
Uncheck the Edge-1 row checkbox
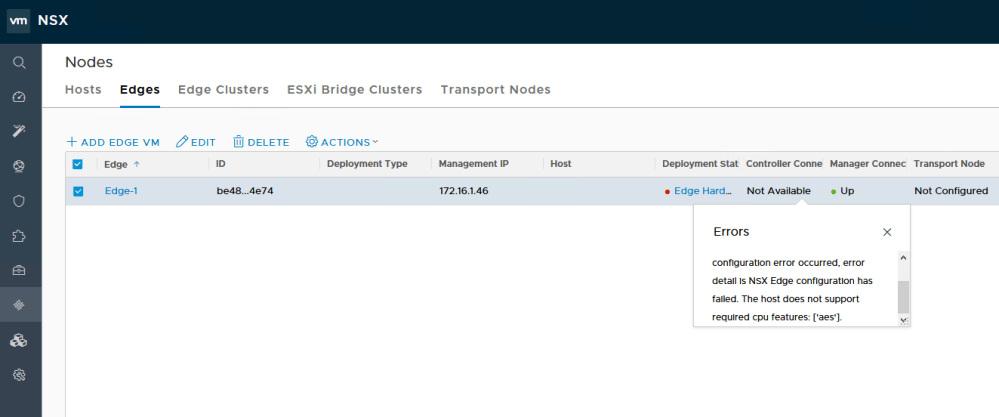[78, 191]
